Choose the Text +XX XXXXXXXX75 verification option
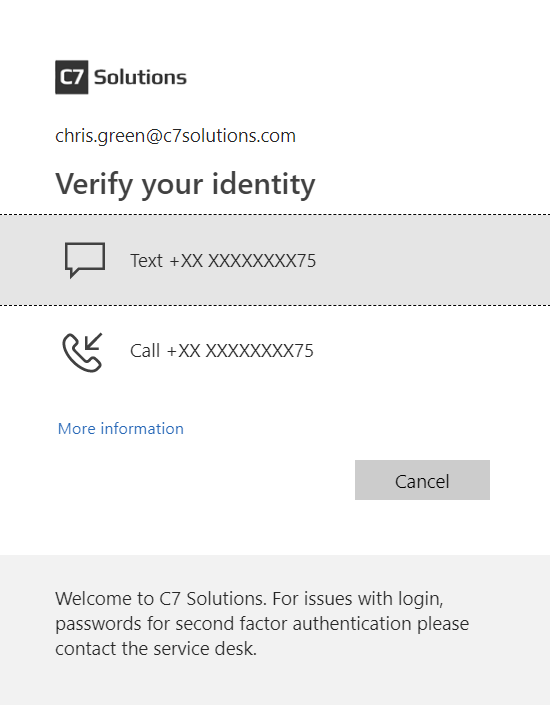The width and height of the screenshot is (550, 705). click(x=275, y=260)
